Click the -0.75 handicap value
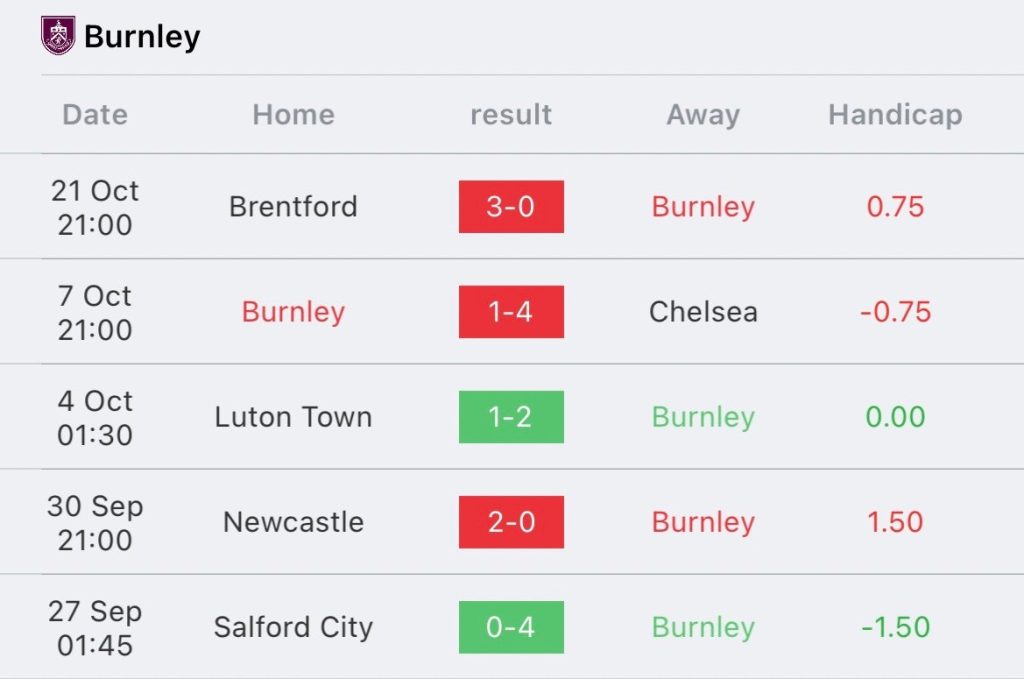 pyautogui.click(x=895, y=311)
